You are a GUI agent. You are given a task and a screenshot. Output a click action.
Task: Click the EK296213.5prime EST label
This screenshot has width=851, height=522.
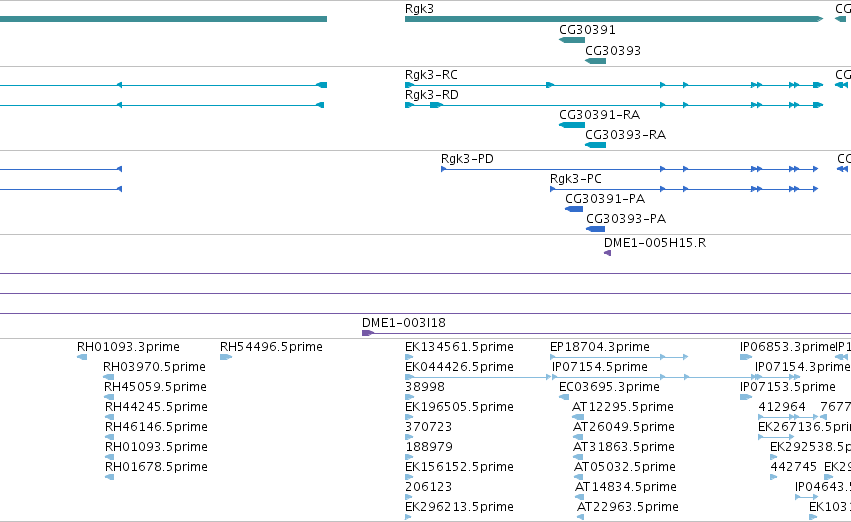(459, 507)
